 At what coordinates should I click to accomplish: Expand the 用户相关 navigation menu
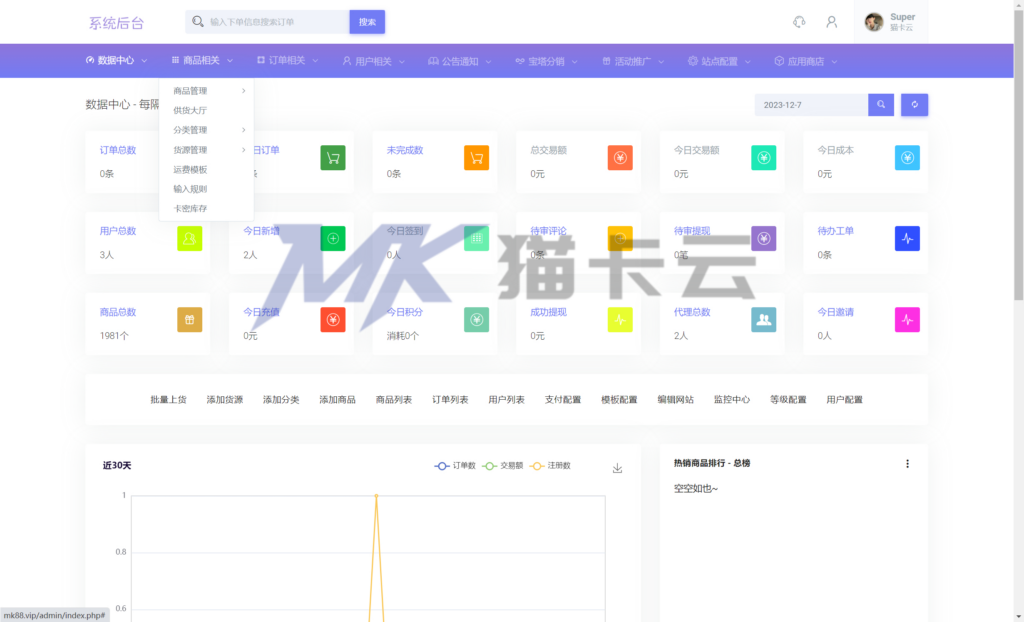pos(374,61)
